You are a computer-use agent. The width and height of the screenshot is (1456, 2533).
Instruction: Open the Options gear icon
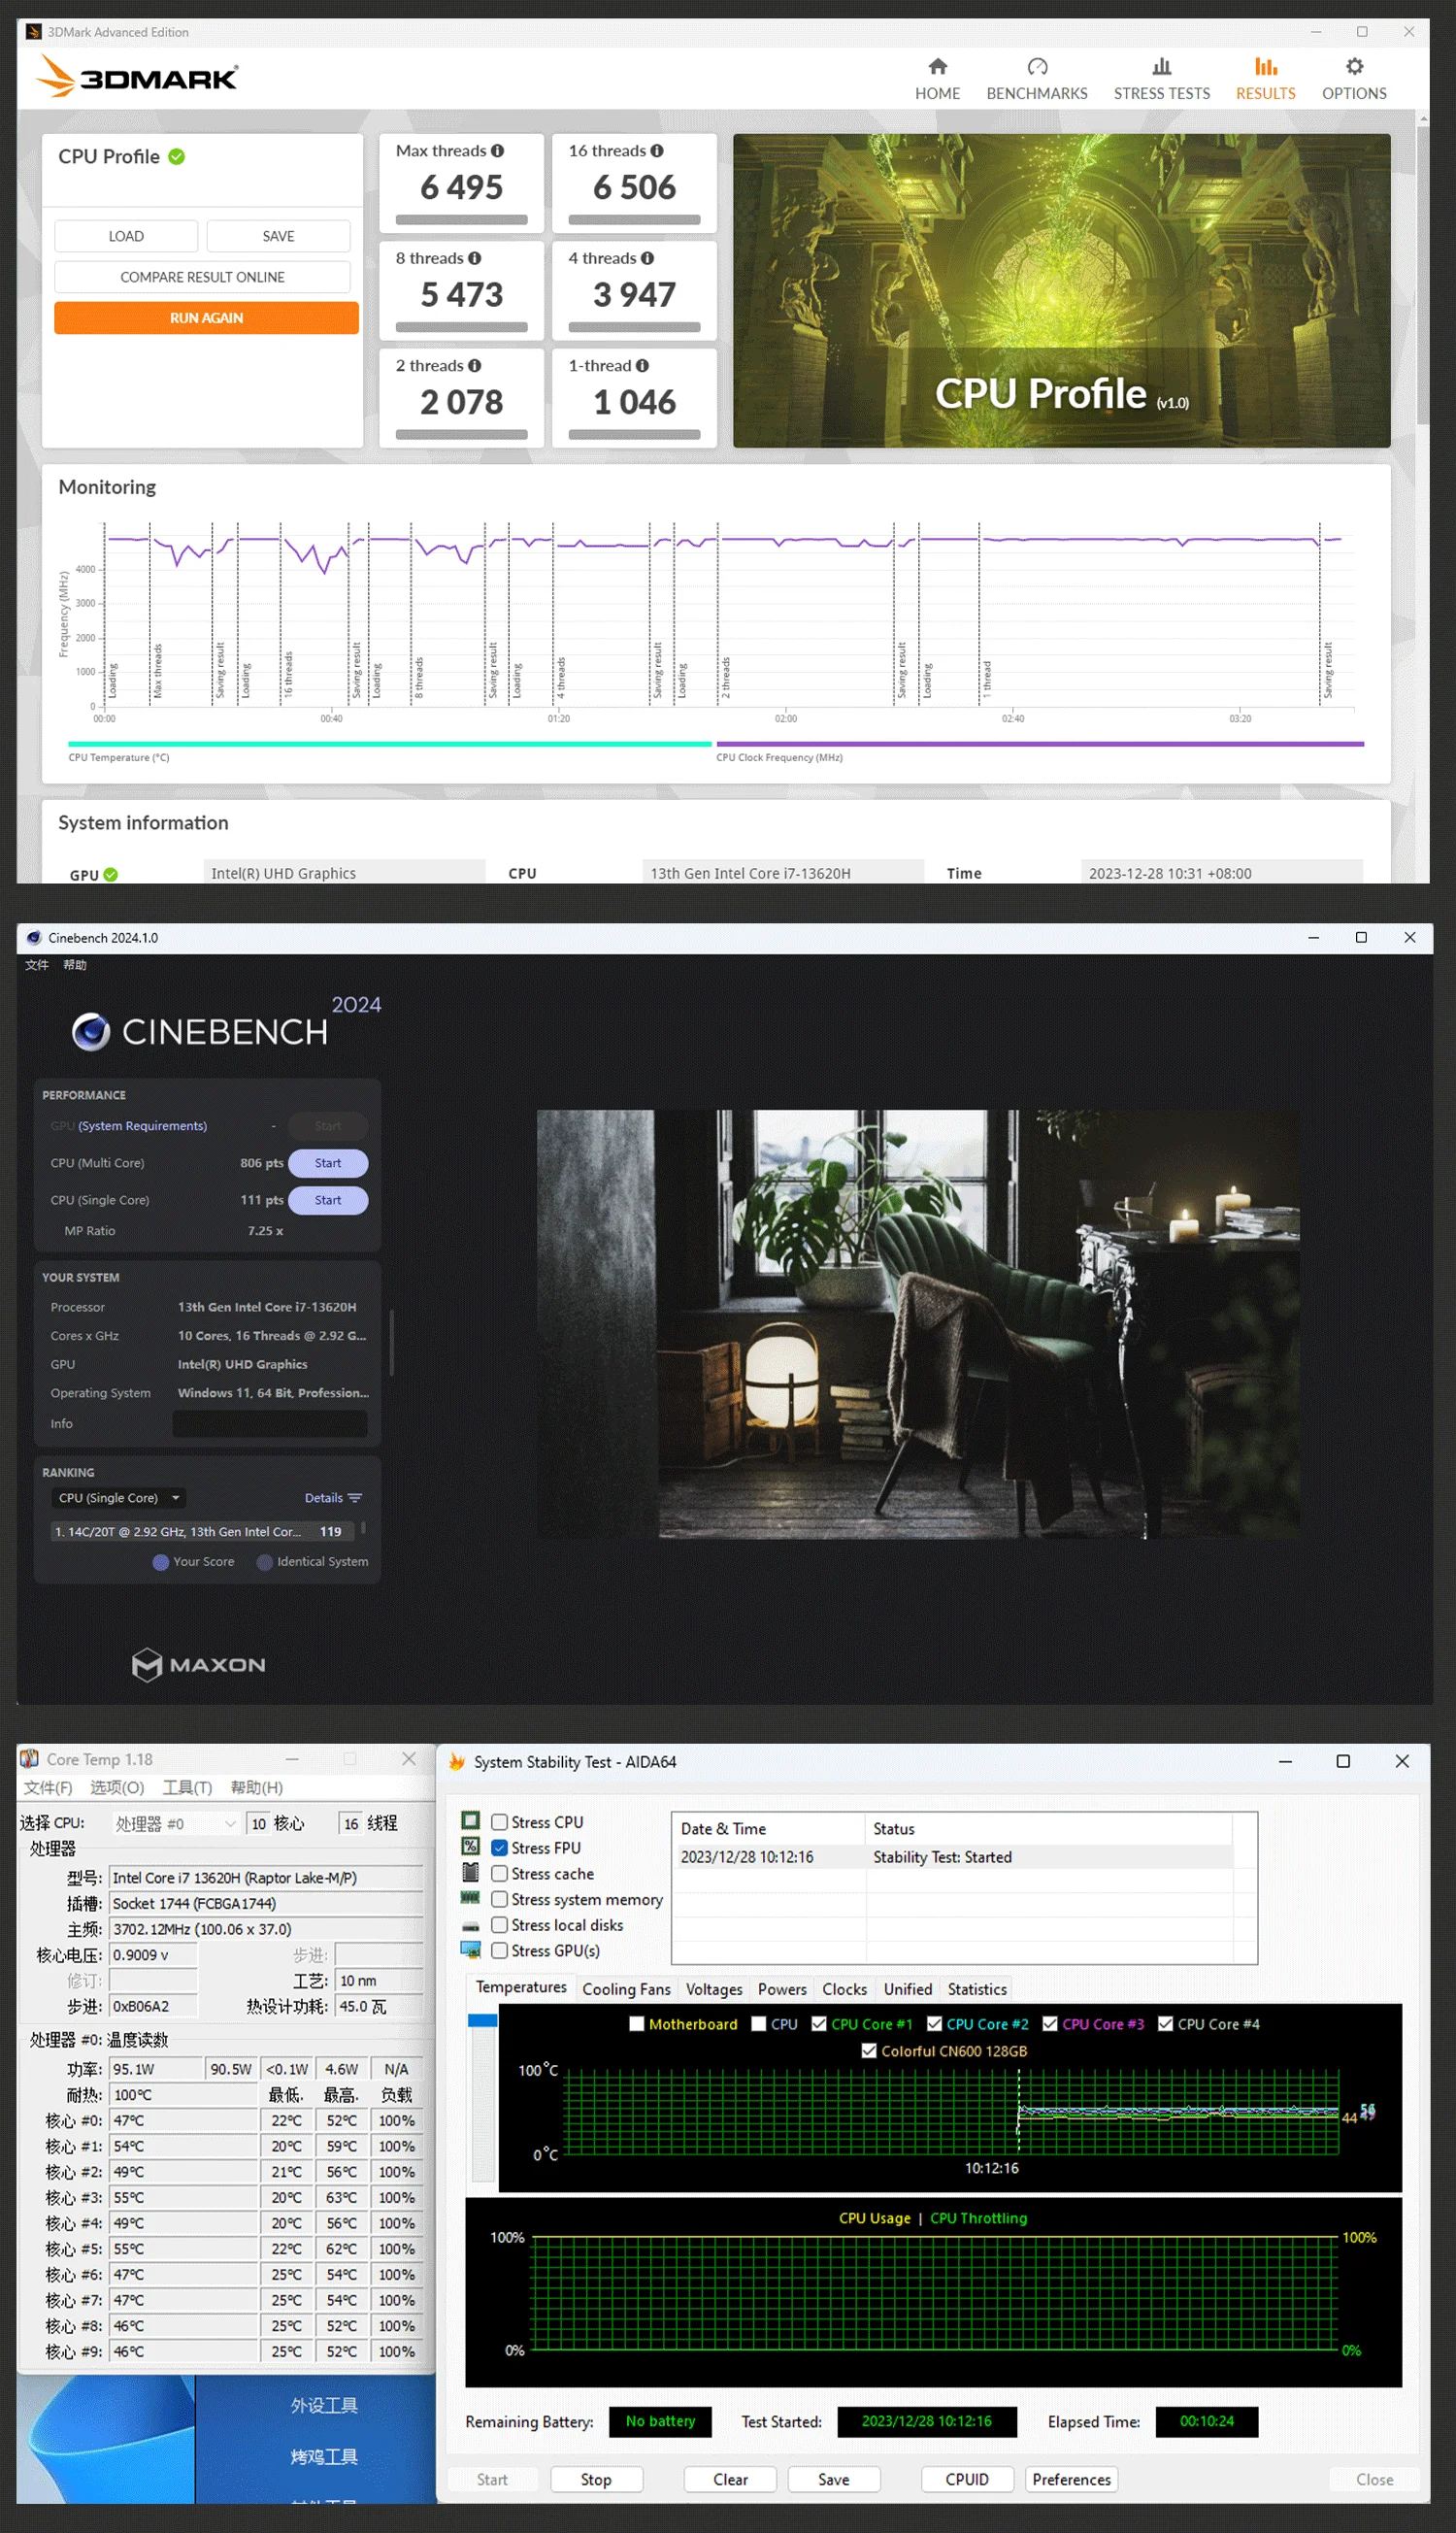coord(1353,67)
